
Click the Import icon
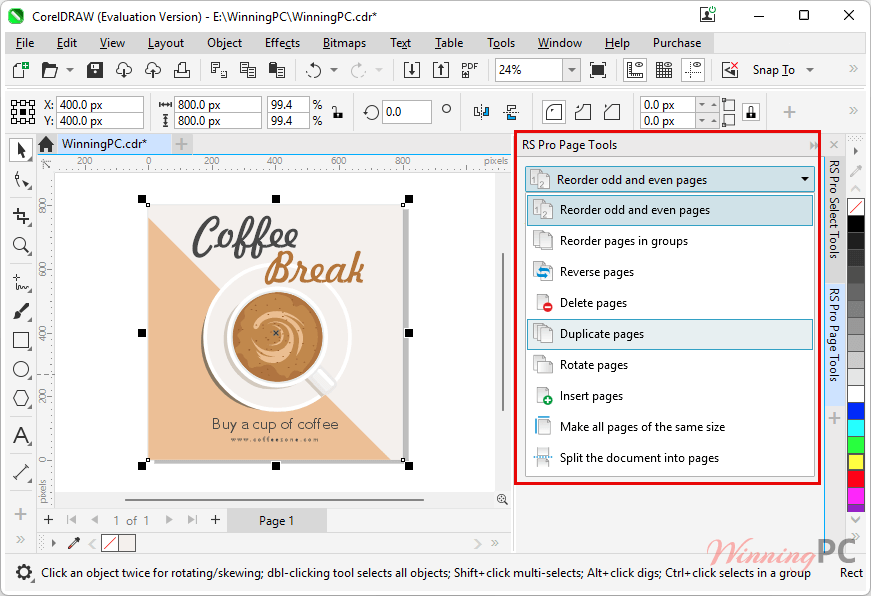412,70
